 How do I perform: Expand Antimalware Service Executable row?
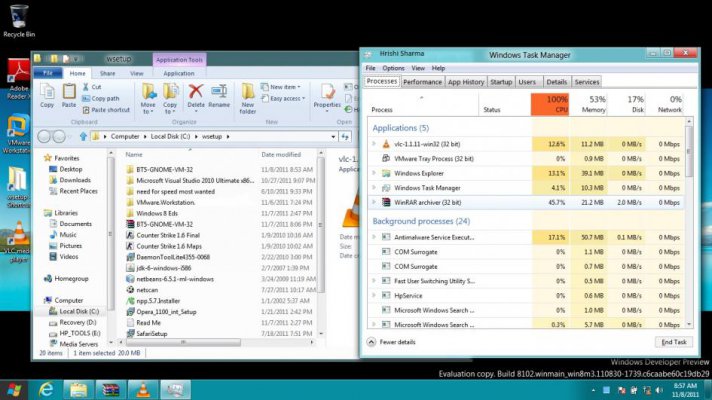(374, 237)
